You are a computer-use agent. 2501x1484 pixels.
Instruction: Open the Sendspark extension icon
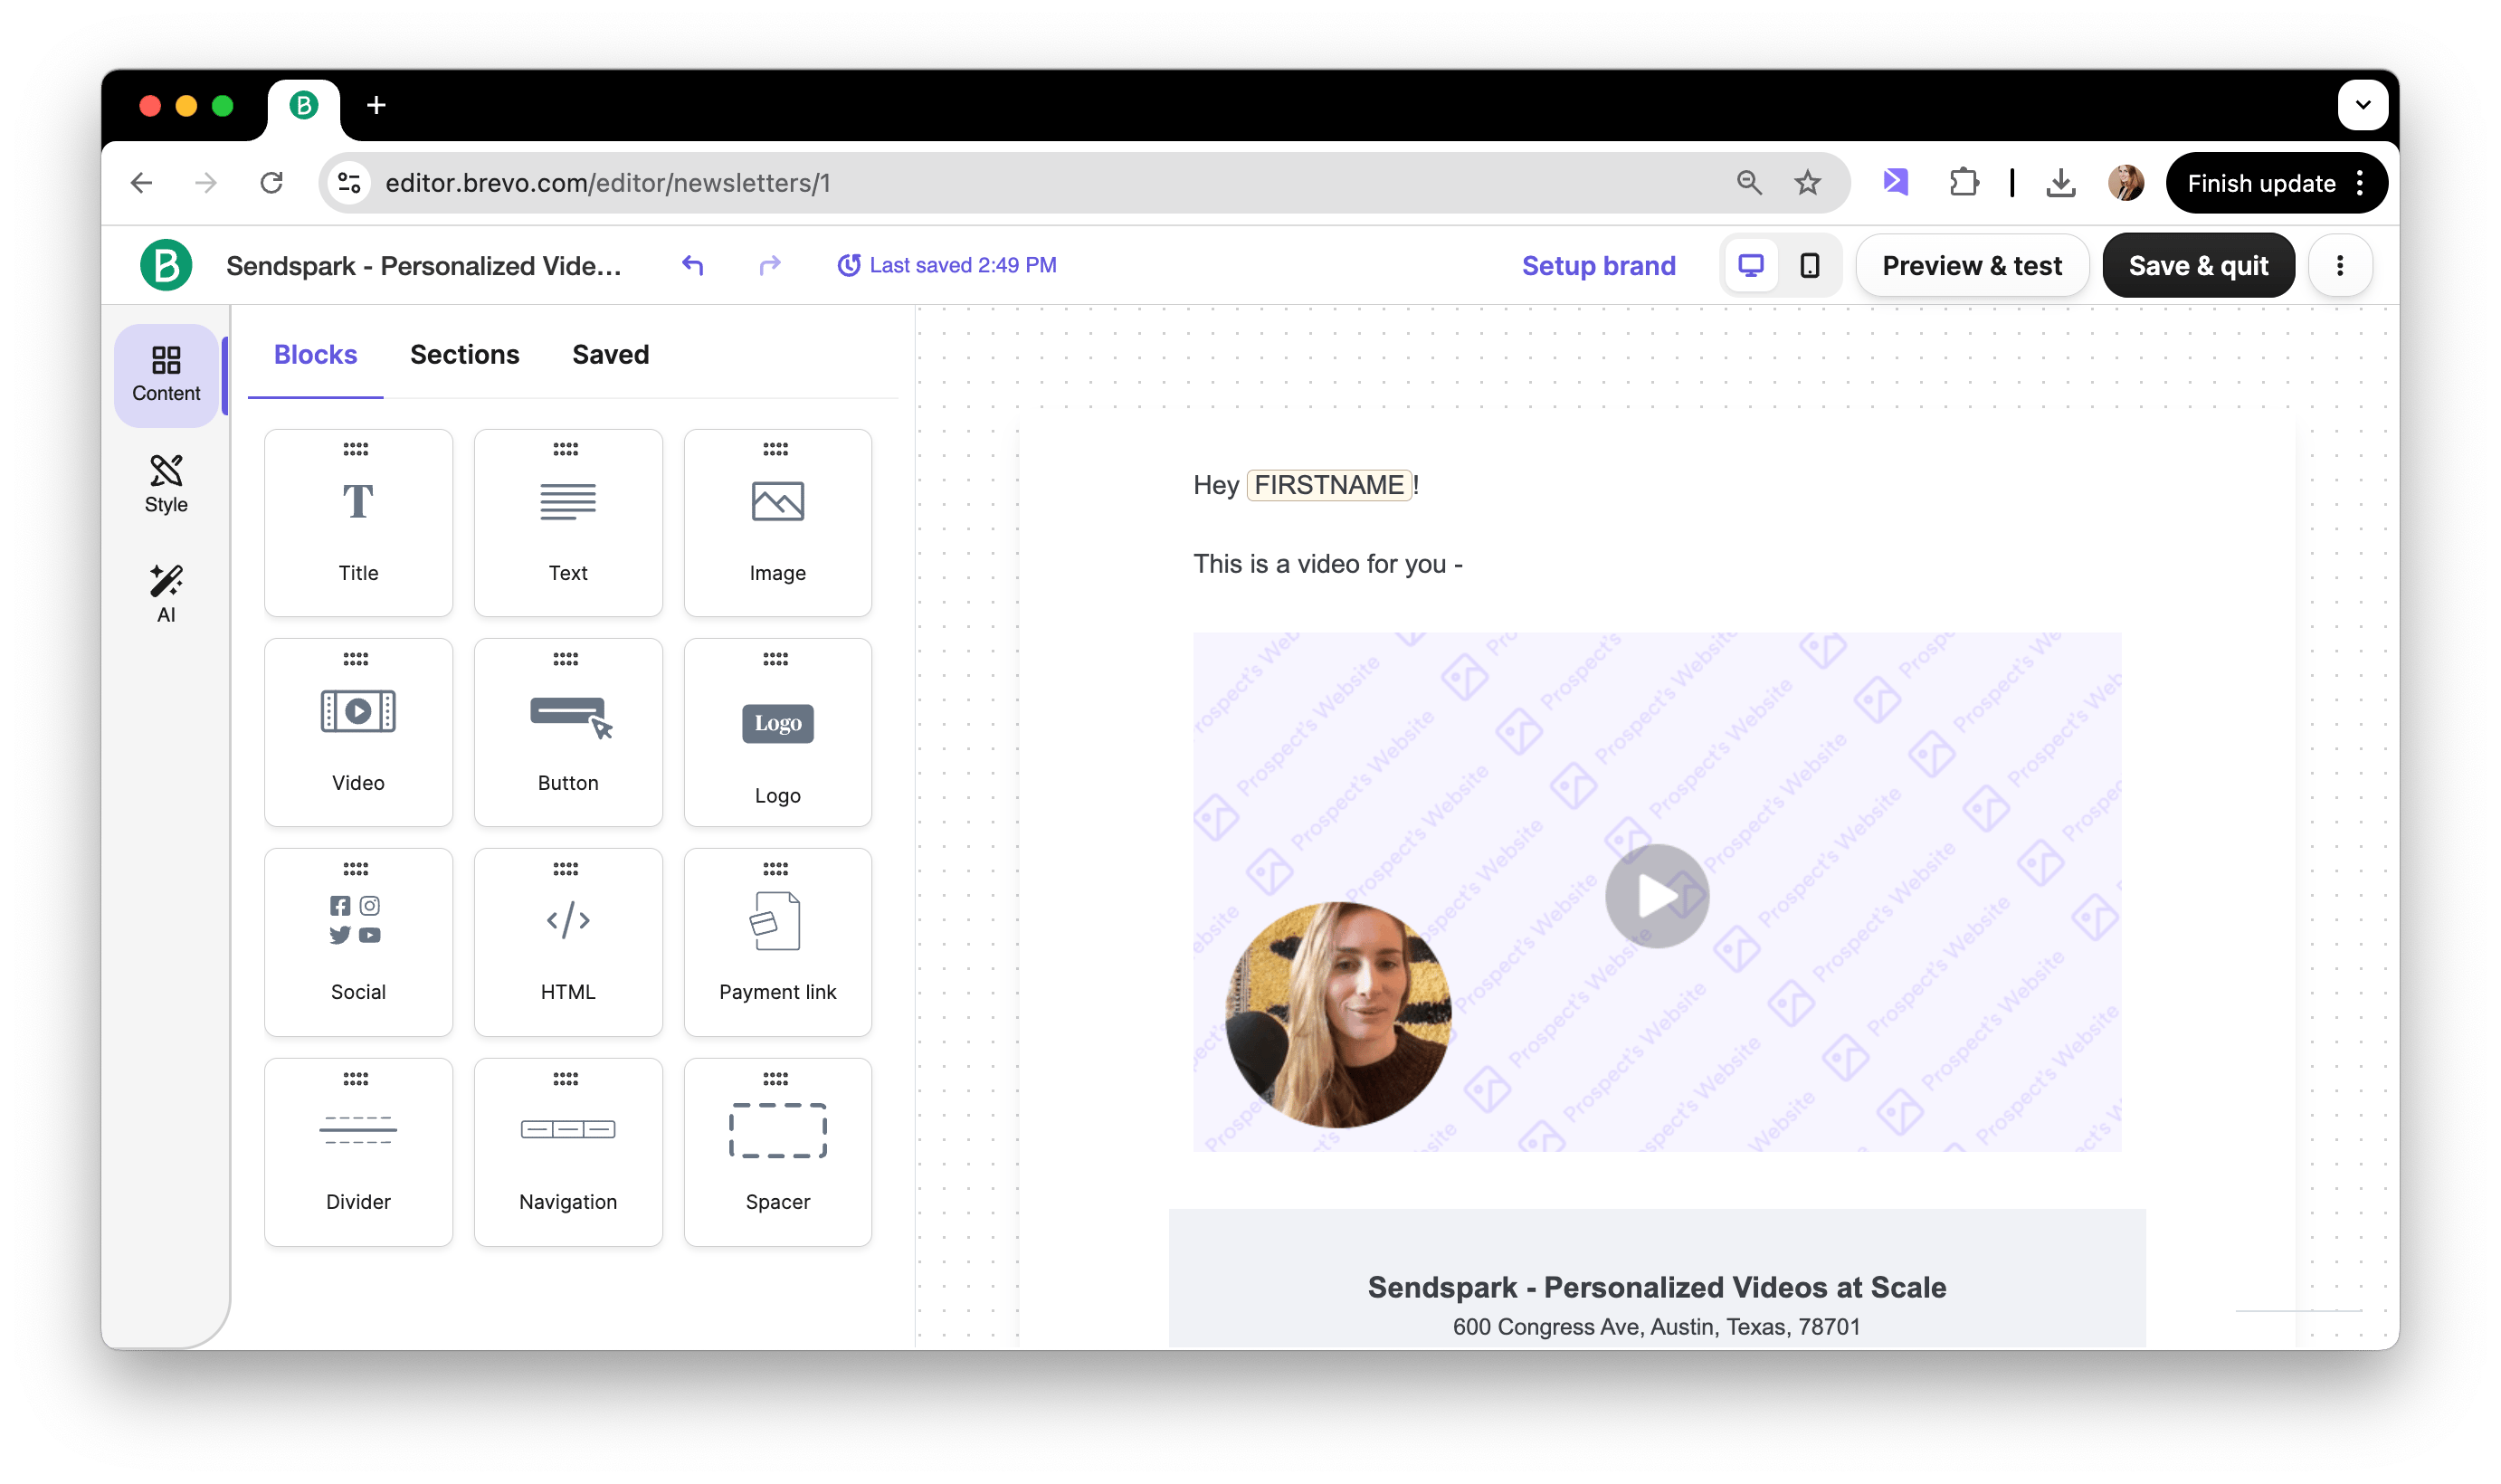click(1895, 183)
